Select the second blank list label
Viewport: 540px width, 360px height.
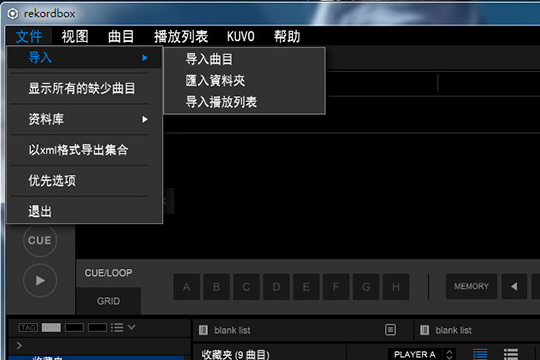coord(454,330)
